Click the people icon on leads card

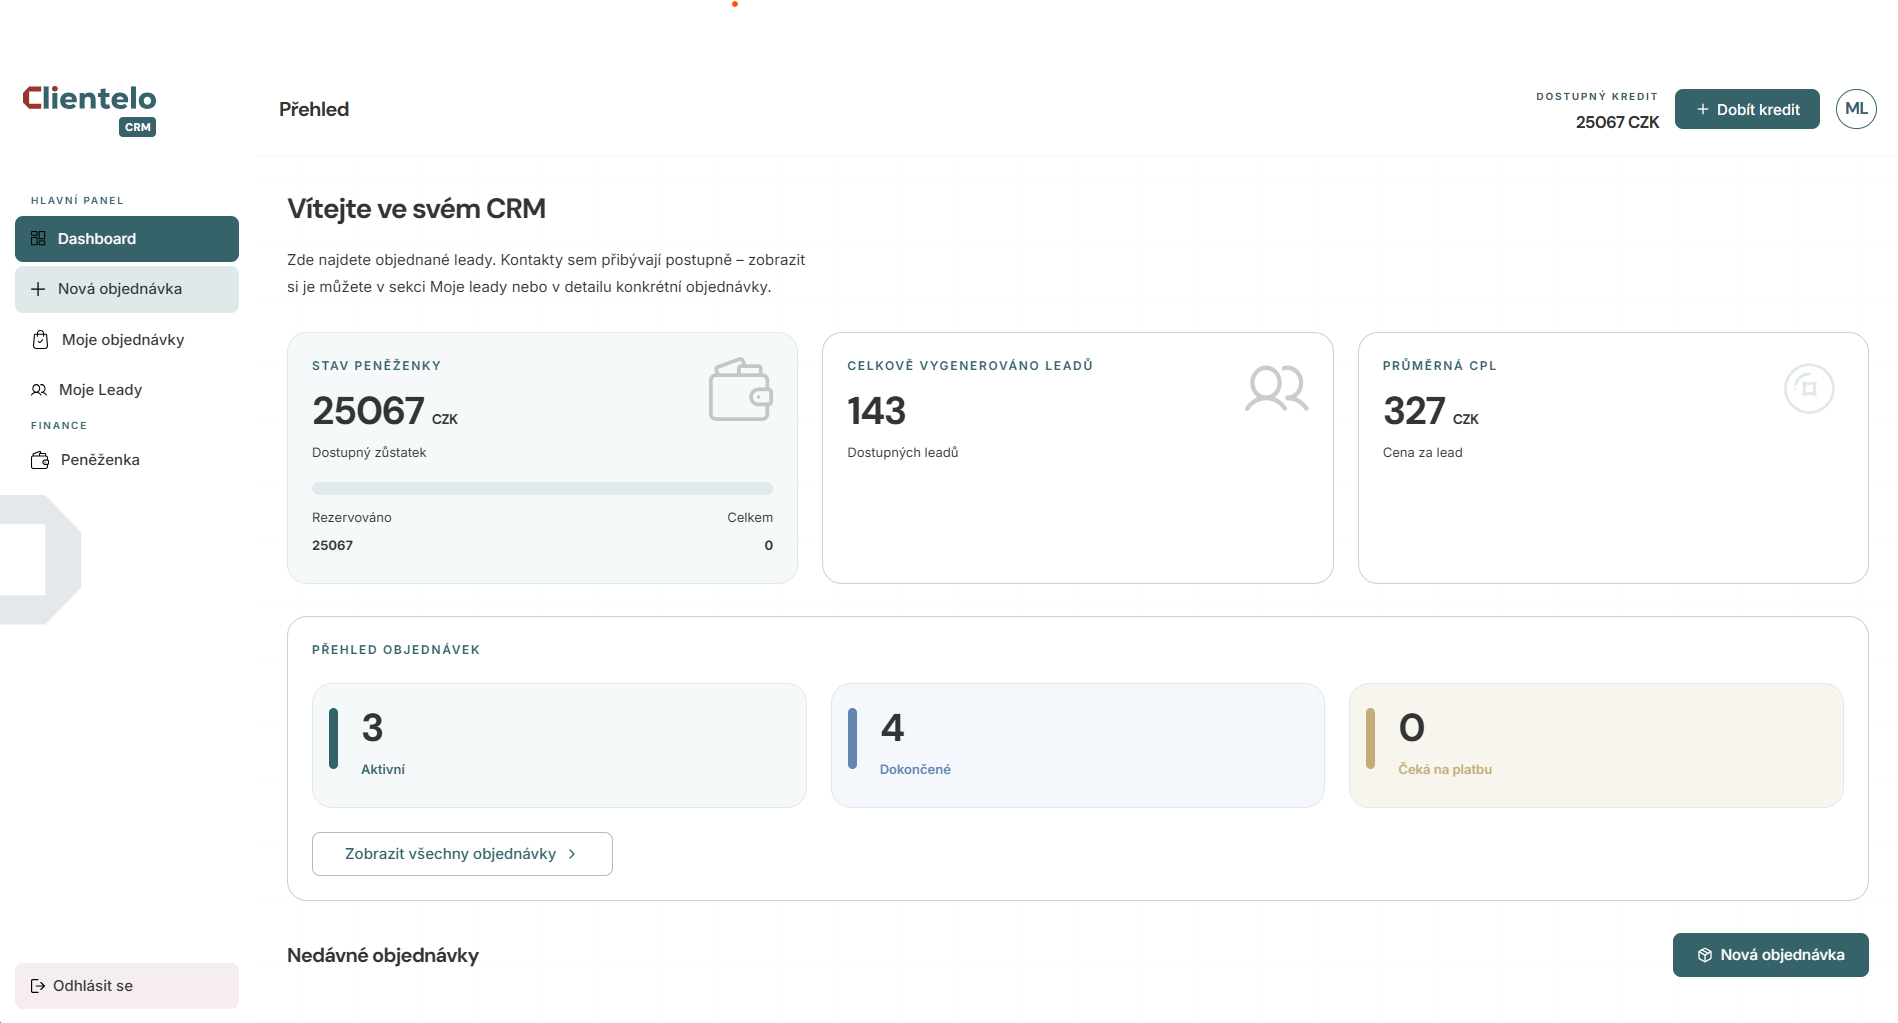[x=1276, y=388]
